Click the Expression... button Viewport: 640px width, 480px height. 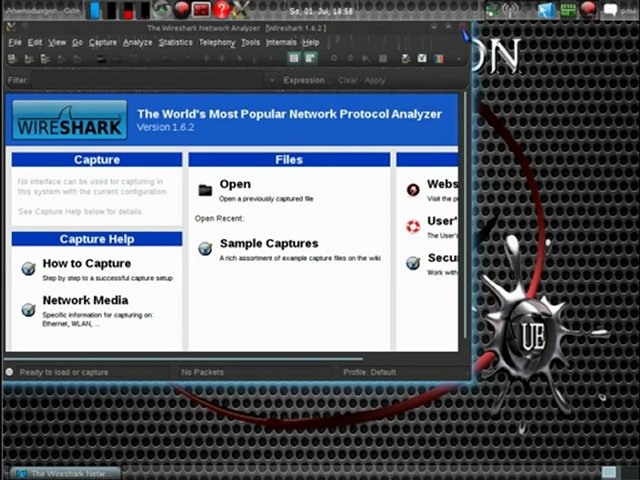(x=306, y=80)
